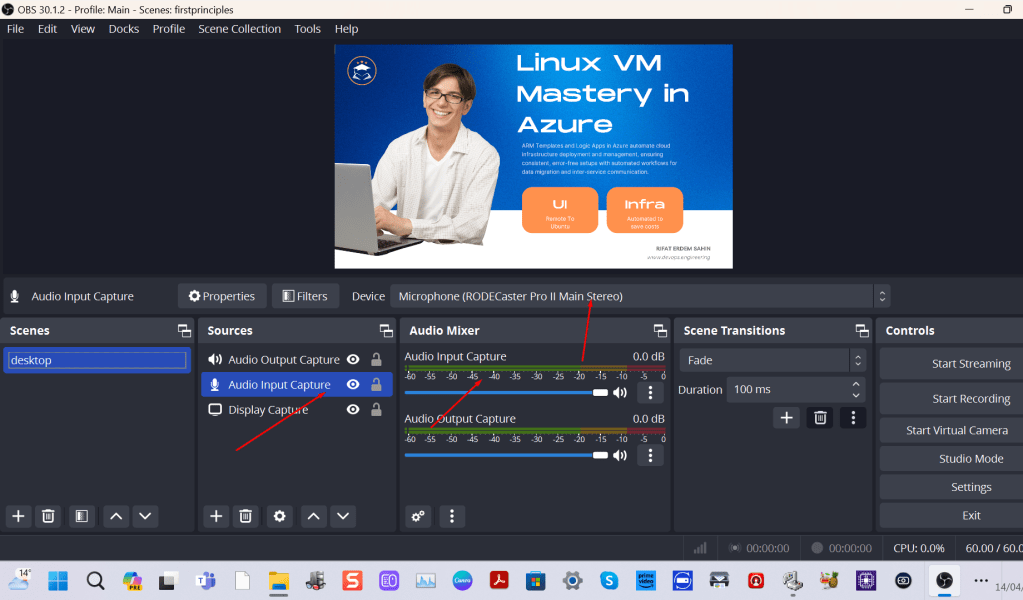The width and height of the screenshot is (1023, 600).
Task: Move source down arrow in Sources dock
Action: 343,516
